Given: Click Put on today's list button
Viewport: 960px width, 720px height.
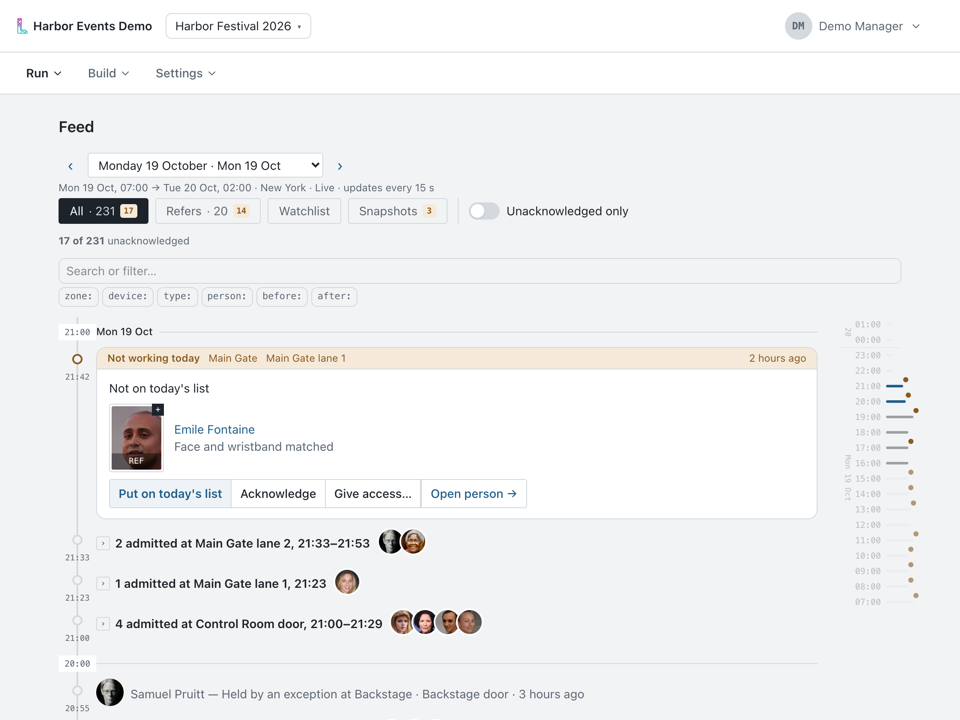Looking at the screenshot, I should click(170, 493).
